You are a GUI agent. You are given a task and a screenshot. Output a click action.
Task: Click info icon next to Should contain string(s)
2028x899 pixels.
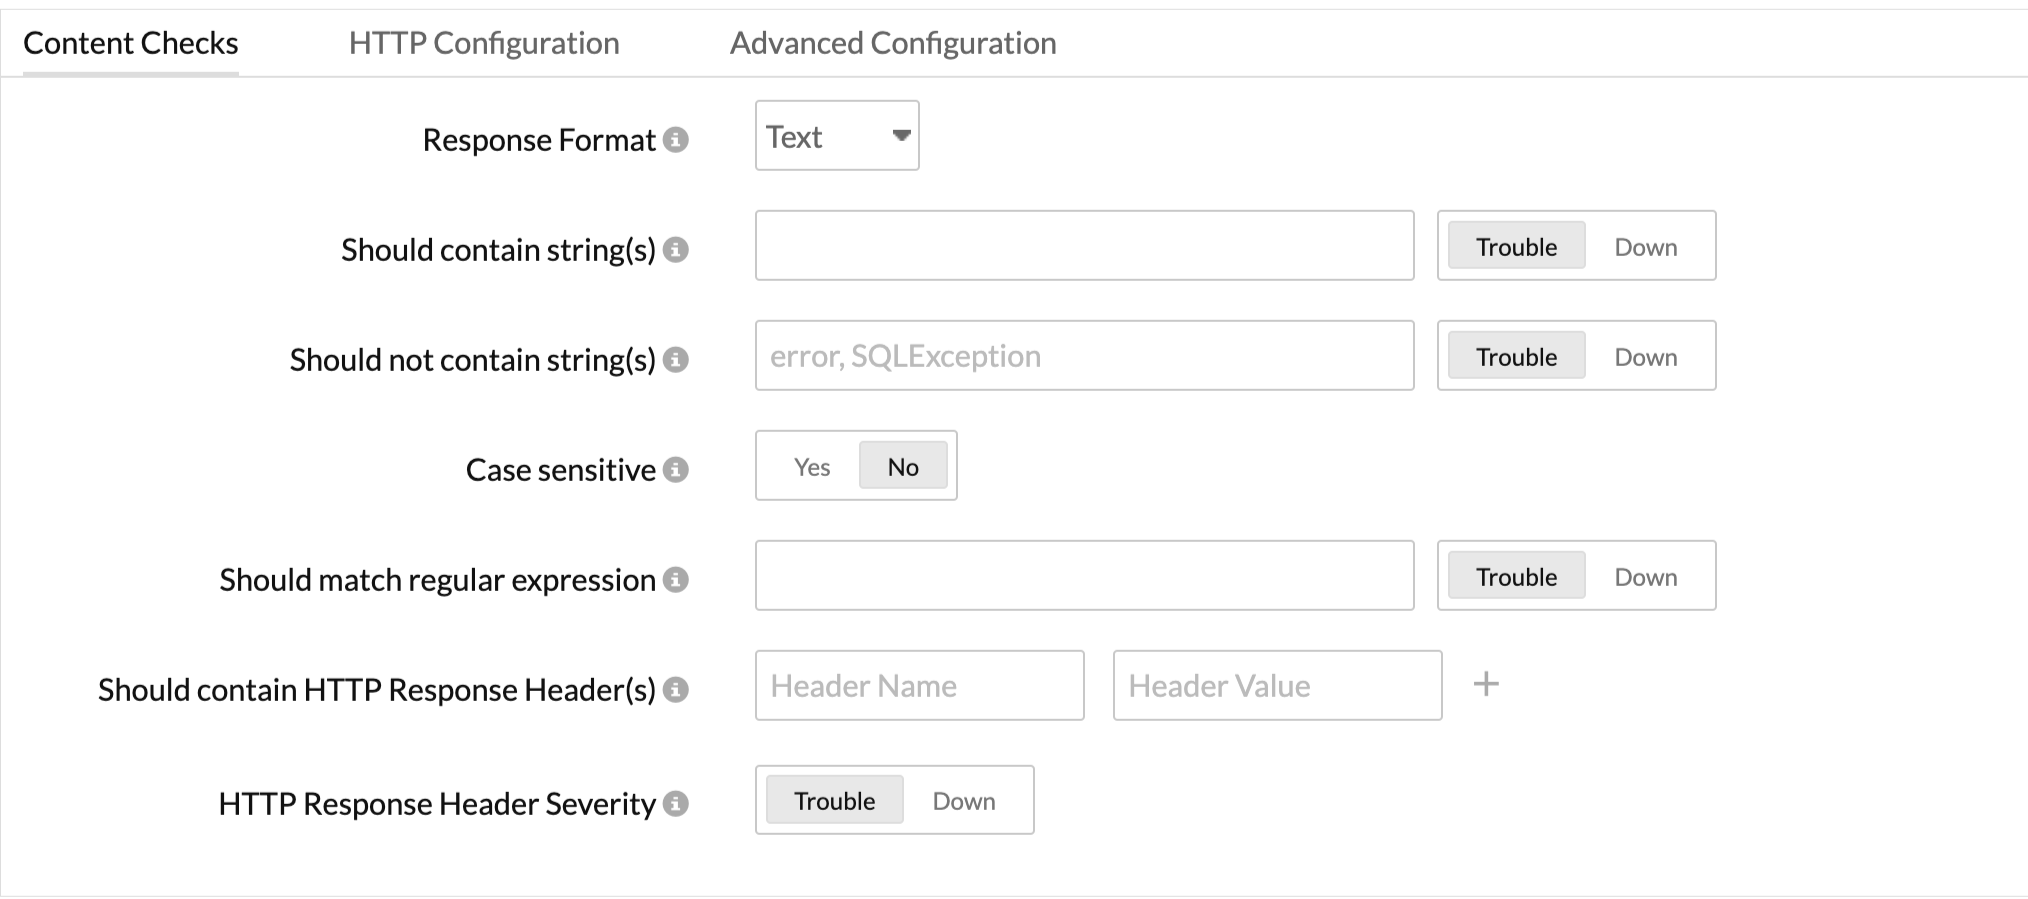[676, 250]
